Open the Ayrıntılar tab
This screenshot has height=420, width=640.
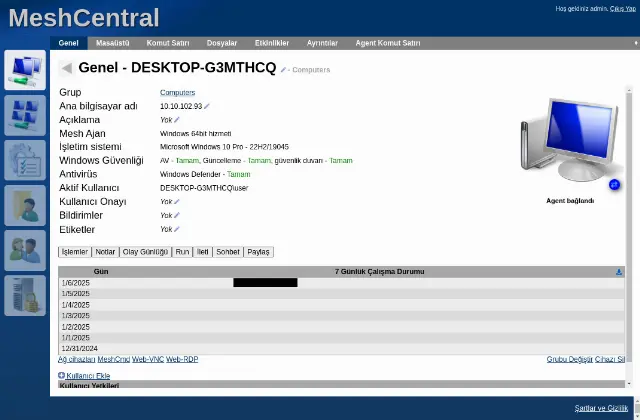[x=322, y=43]
